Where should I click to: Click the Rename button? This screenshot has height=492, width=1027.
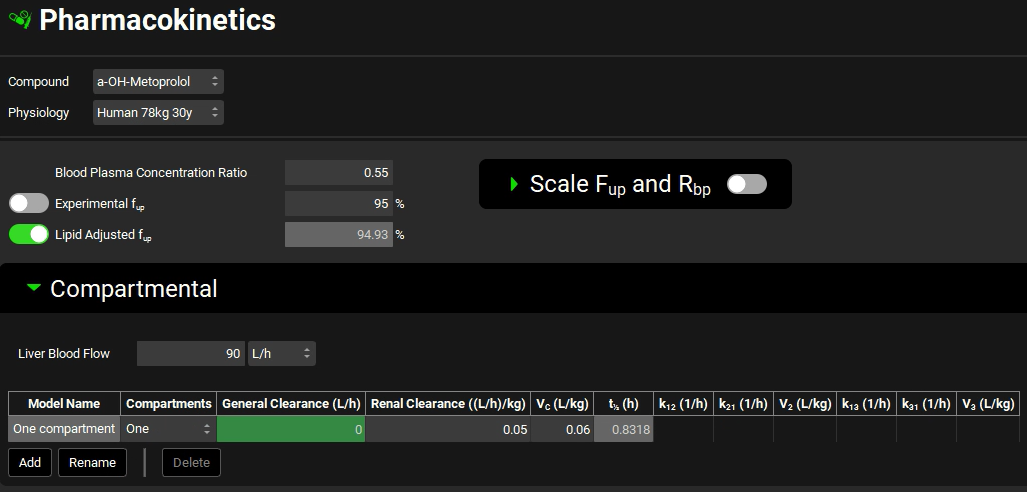coord(92,463)
